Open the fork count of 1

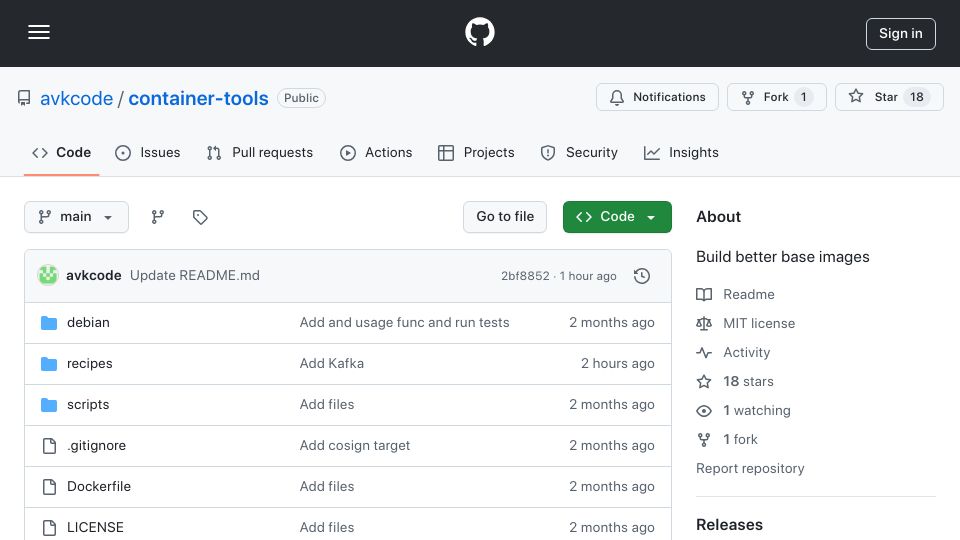[803, 97]
